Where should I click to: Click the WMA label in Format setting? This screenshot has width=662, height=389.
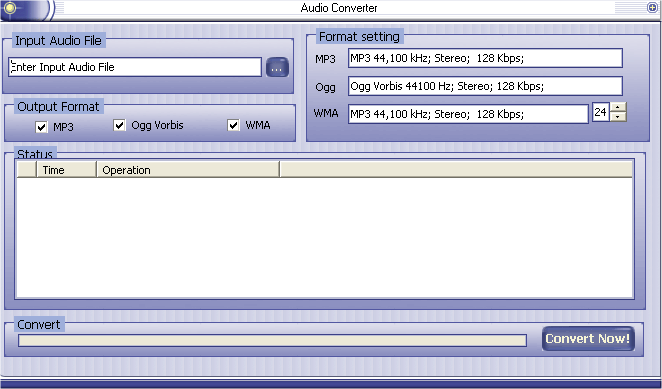coord(326,113)
